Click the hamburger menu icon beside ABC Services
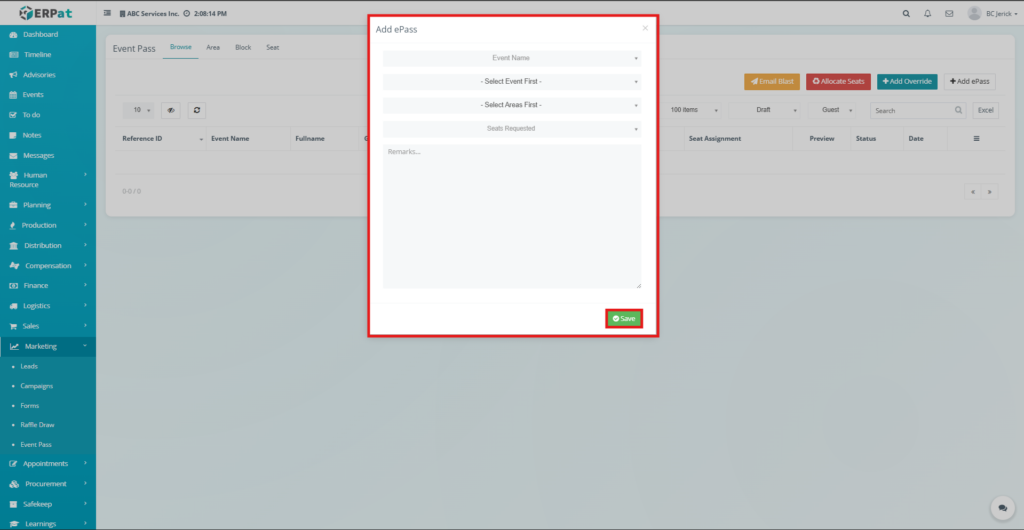The height and width of the screenshot is (530, 1024). [108, 14]
